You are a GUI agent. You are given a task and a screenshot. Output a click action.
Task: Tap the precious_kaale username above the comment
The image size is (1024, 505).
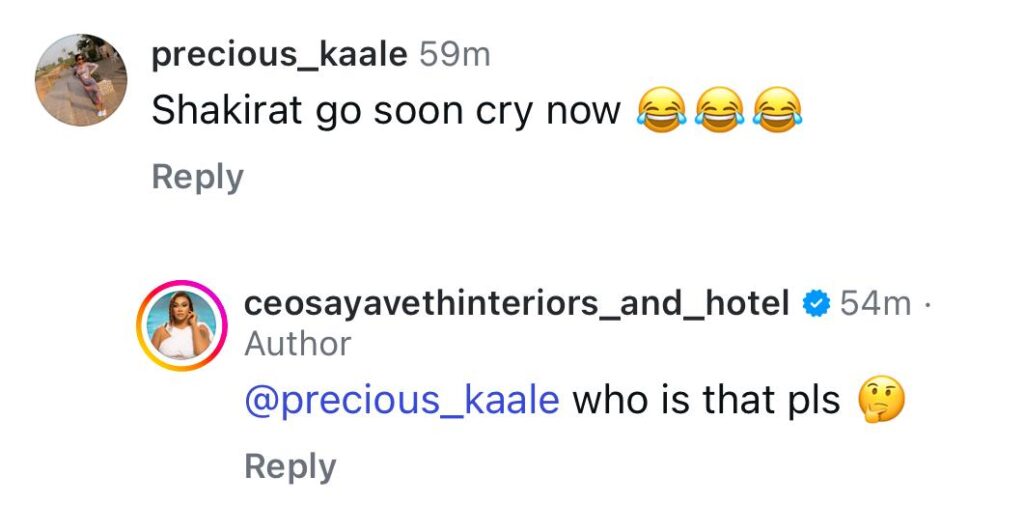[279, 55]
